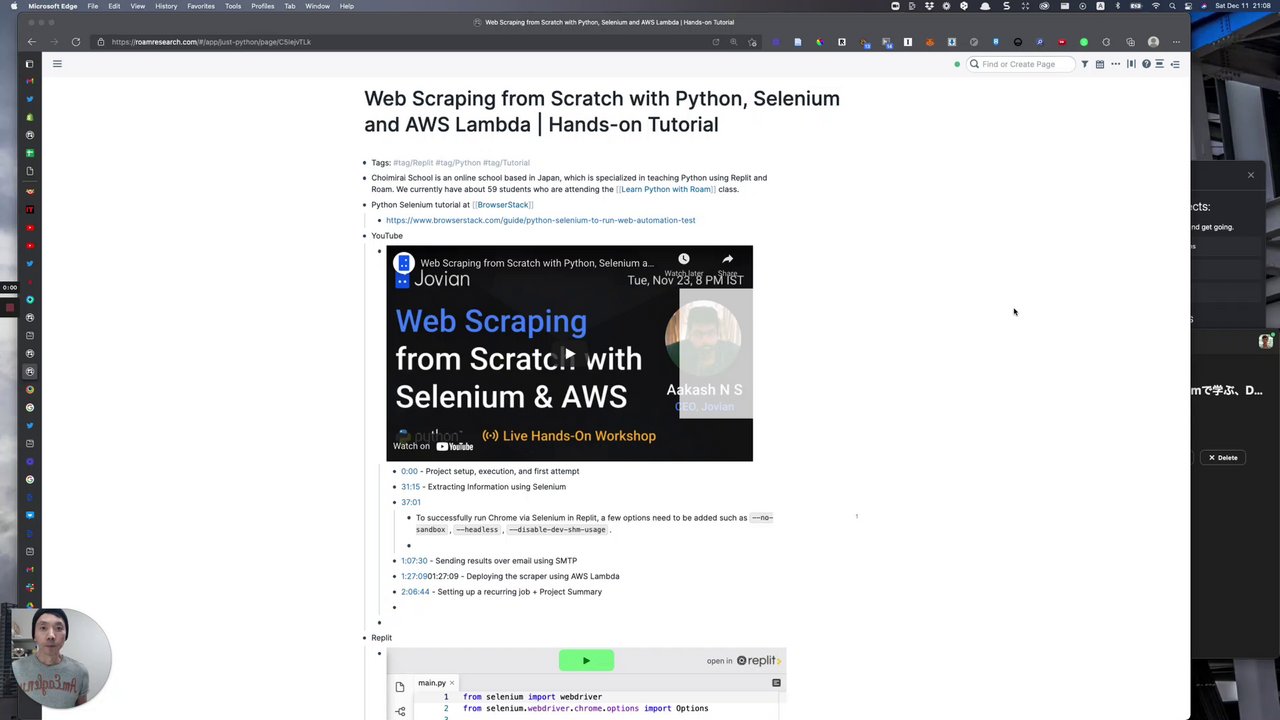Image resolution: width=1280 pixels, height=720 pixels.
Task: Open the Bluetooth menu bar icon
Action: point(1118,6)
